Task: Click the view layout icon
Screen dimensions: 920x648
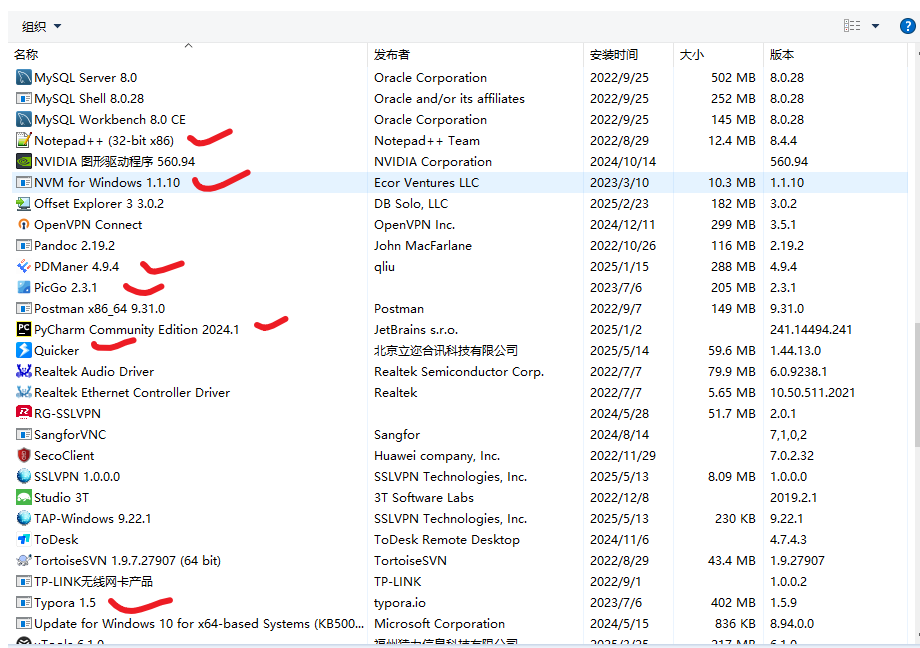Action: point(852,26)
